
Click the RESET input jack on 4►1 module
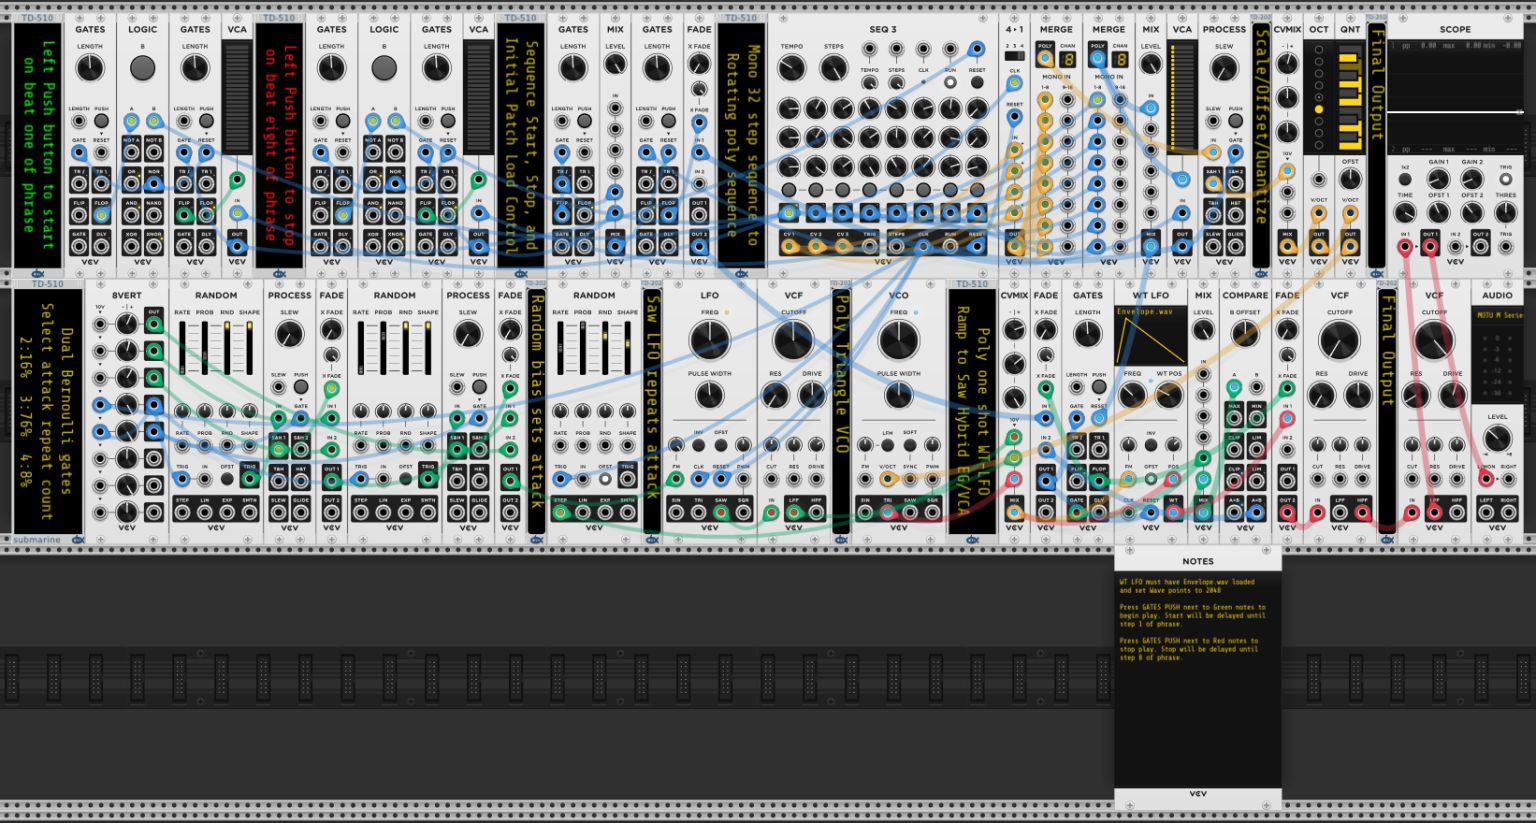[1014, 117]
